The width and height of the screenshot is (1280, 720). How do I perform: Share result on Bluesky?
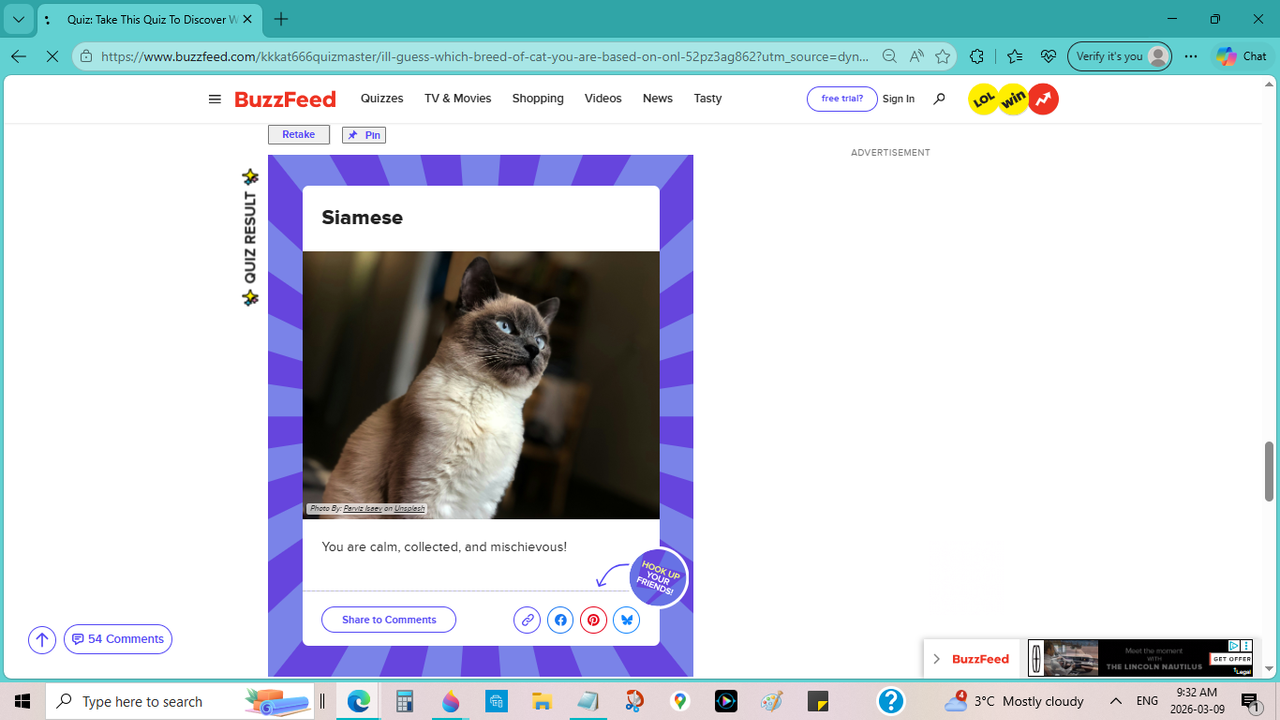(x=627, y=620)
